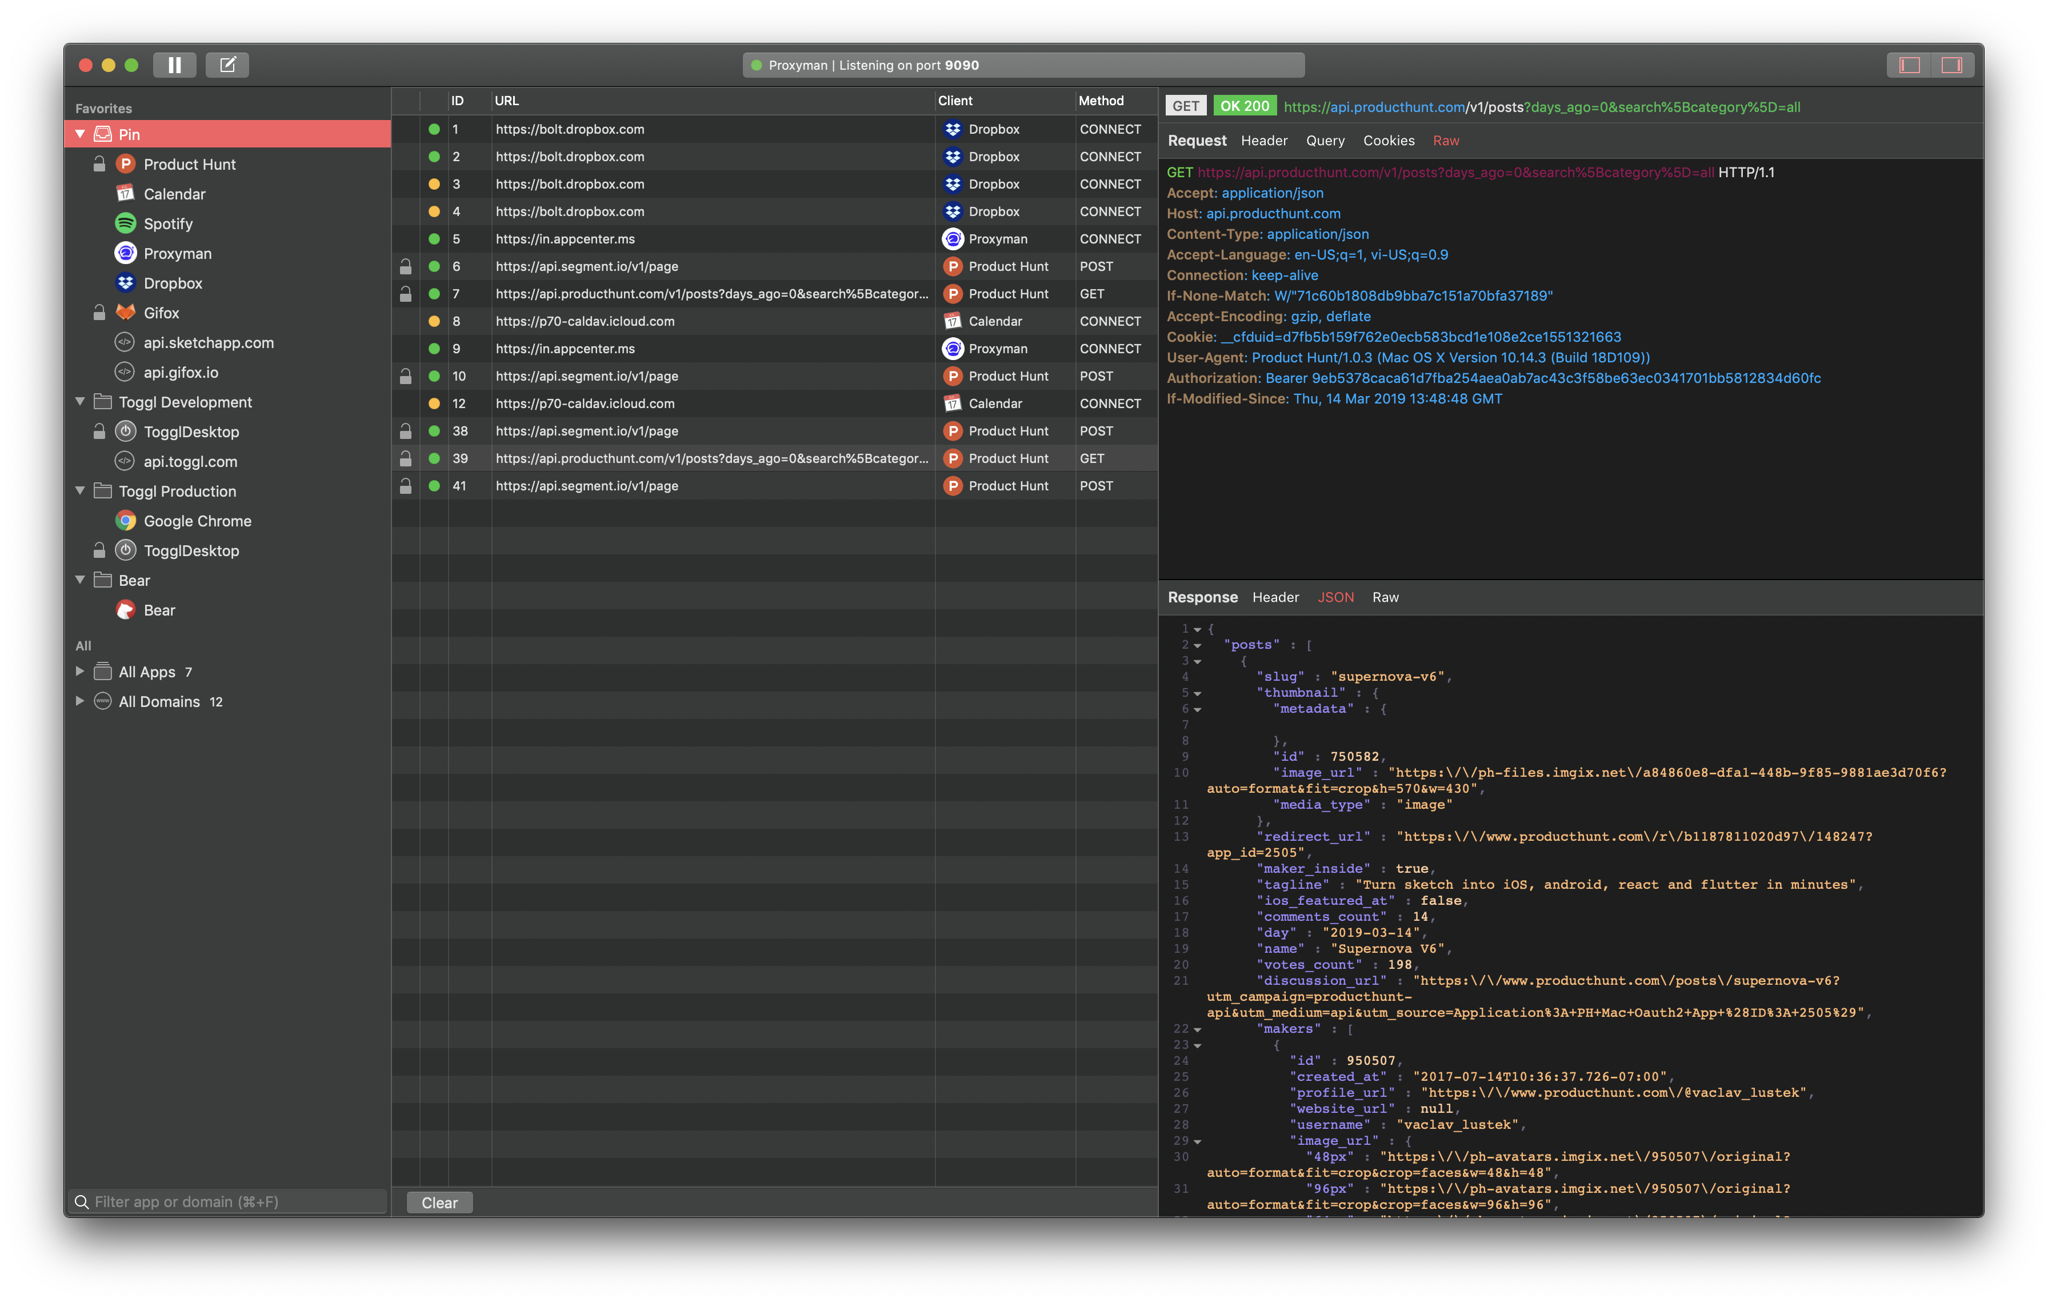The width and height of the screenshot is (2048, 1302).
Task: Select TogglDesktop under Toggl Development
Action: [191, 432]
